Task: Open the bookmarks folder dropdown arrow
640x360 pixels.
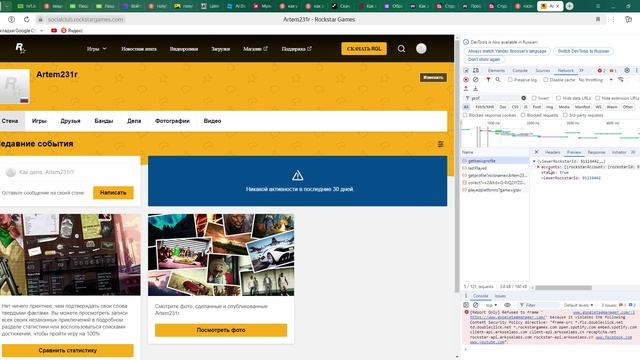Action: [42, 30]
